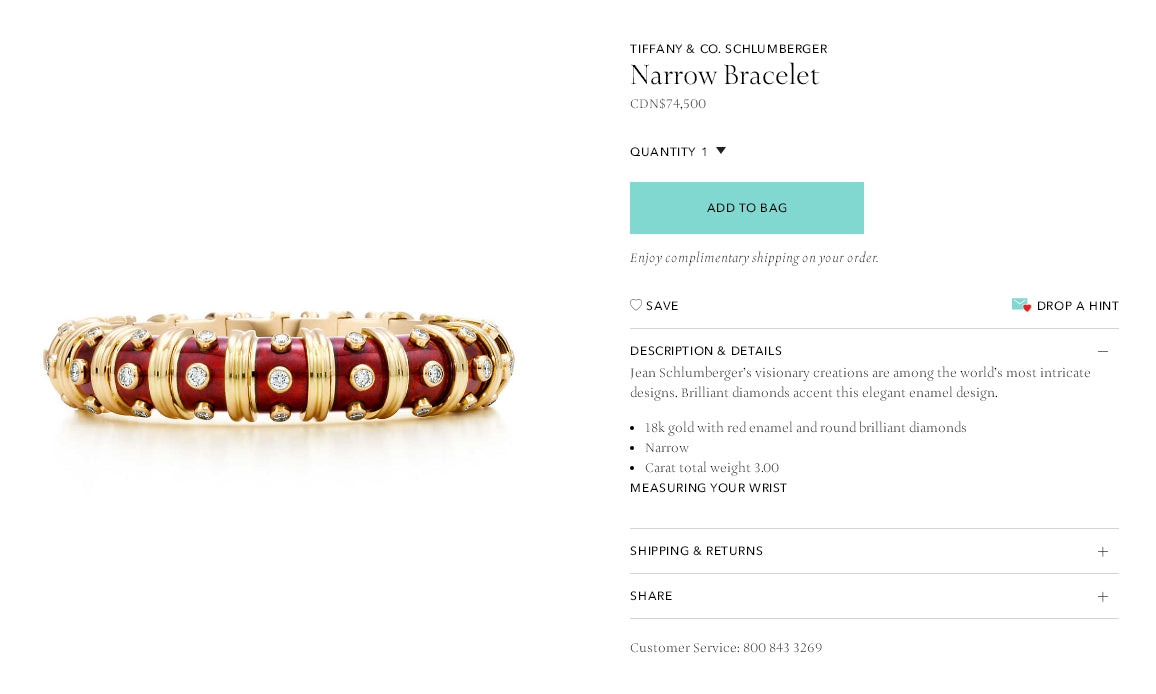This screenshot has height=694, width=1156.
Task: Expand the Shipping & Returns heading
Action: pos(696,551)
